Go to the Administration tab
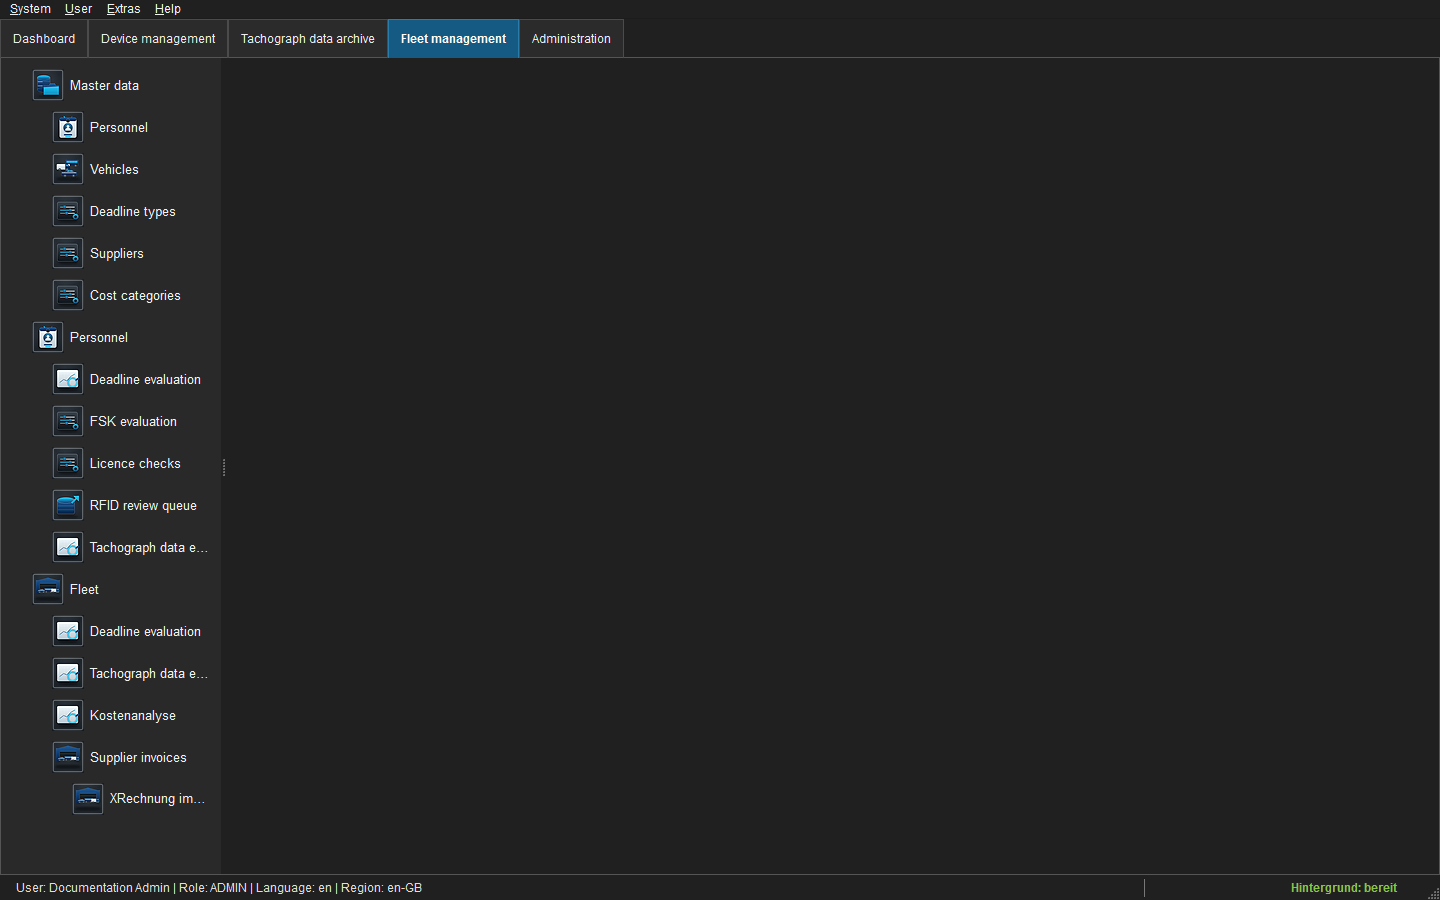Image resolution: width=1440 pixels, height=900 pixels. (x=571, y=39)
